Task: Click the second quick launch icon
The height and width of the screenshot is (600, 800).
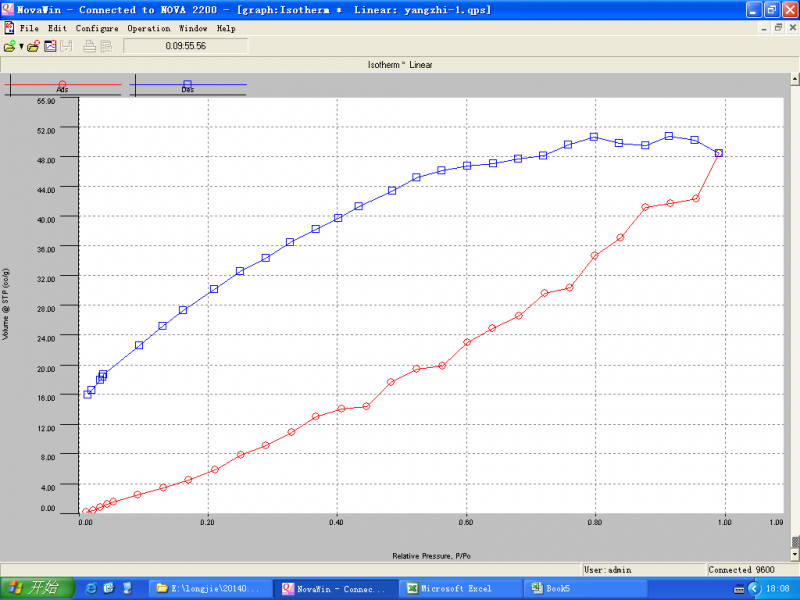Action: [109, 588]
